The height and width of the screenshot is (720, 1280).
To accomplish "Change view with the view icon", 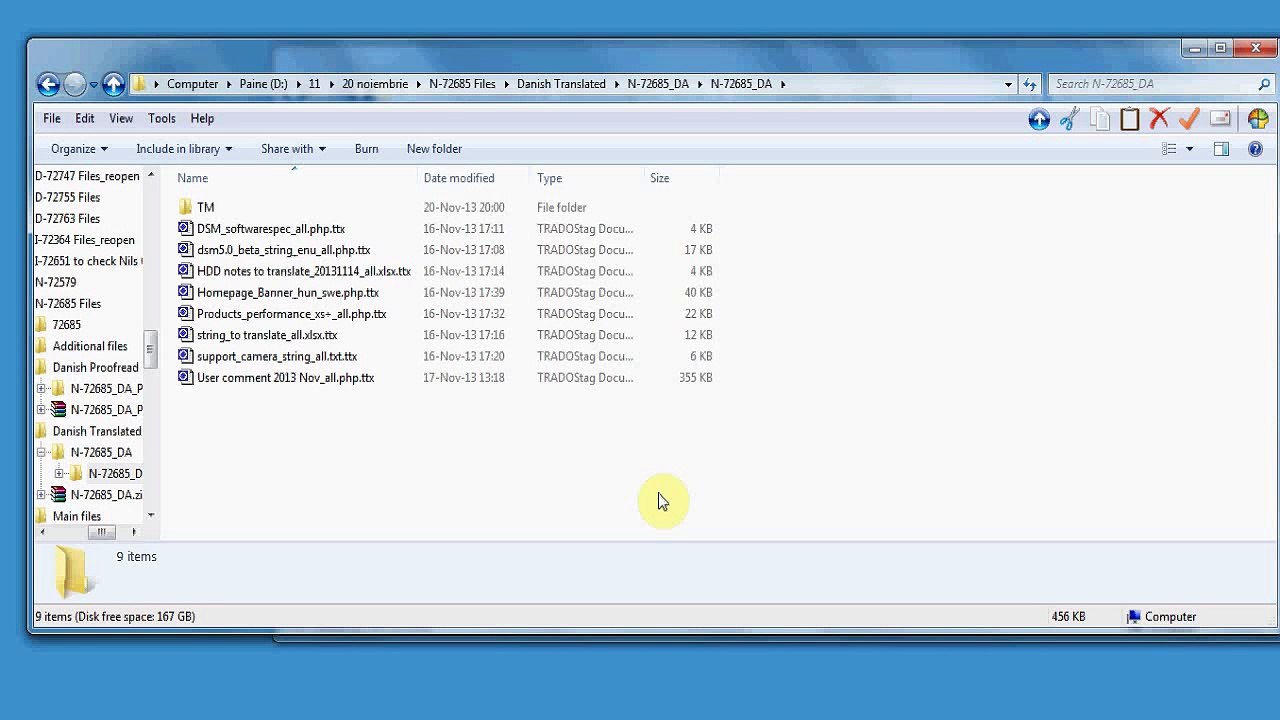I will click(x=1169, y=149).
